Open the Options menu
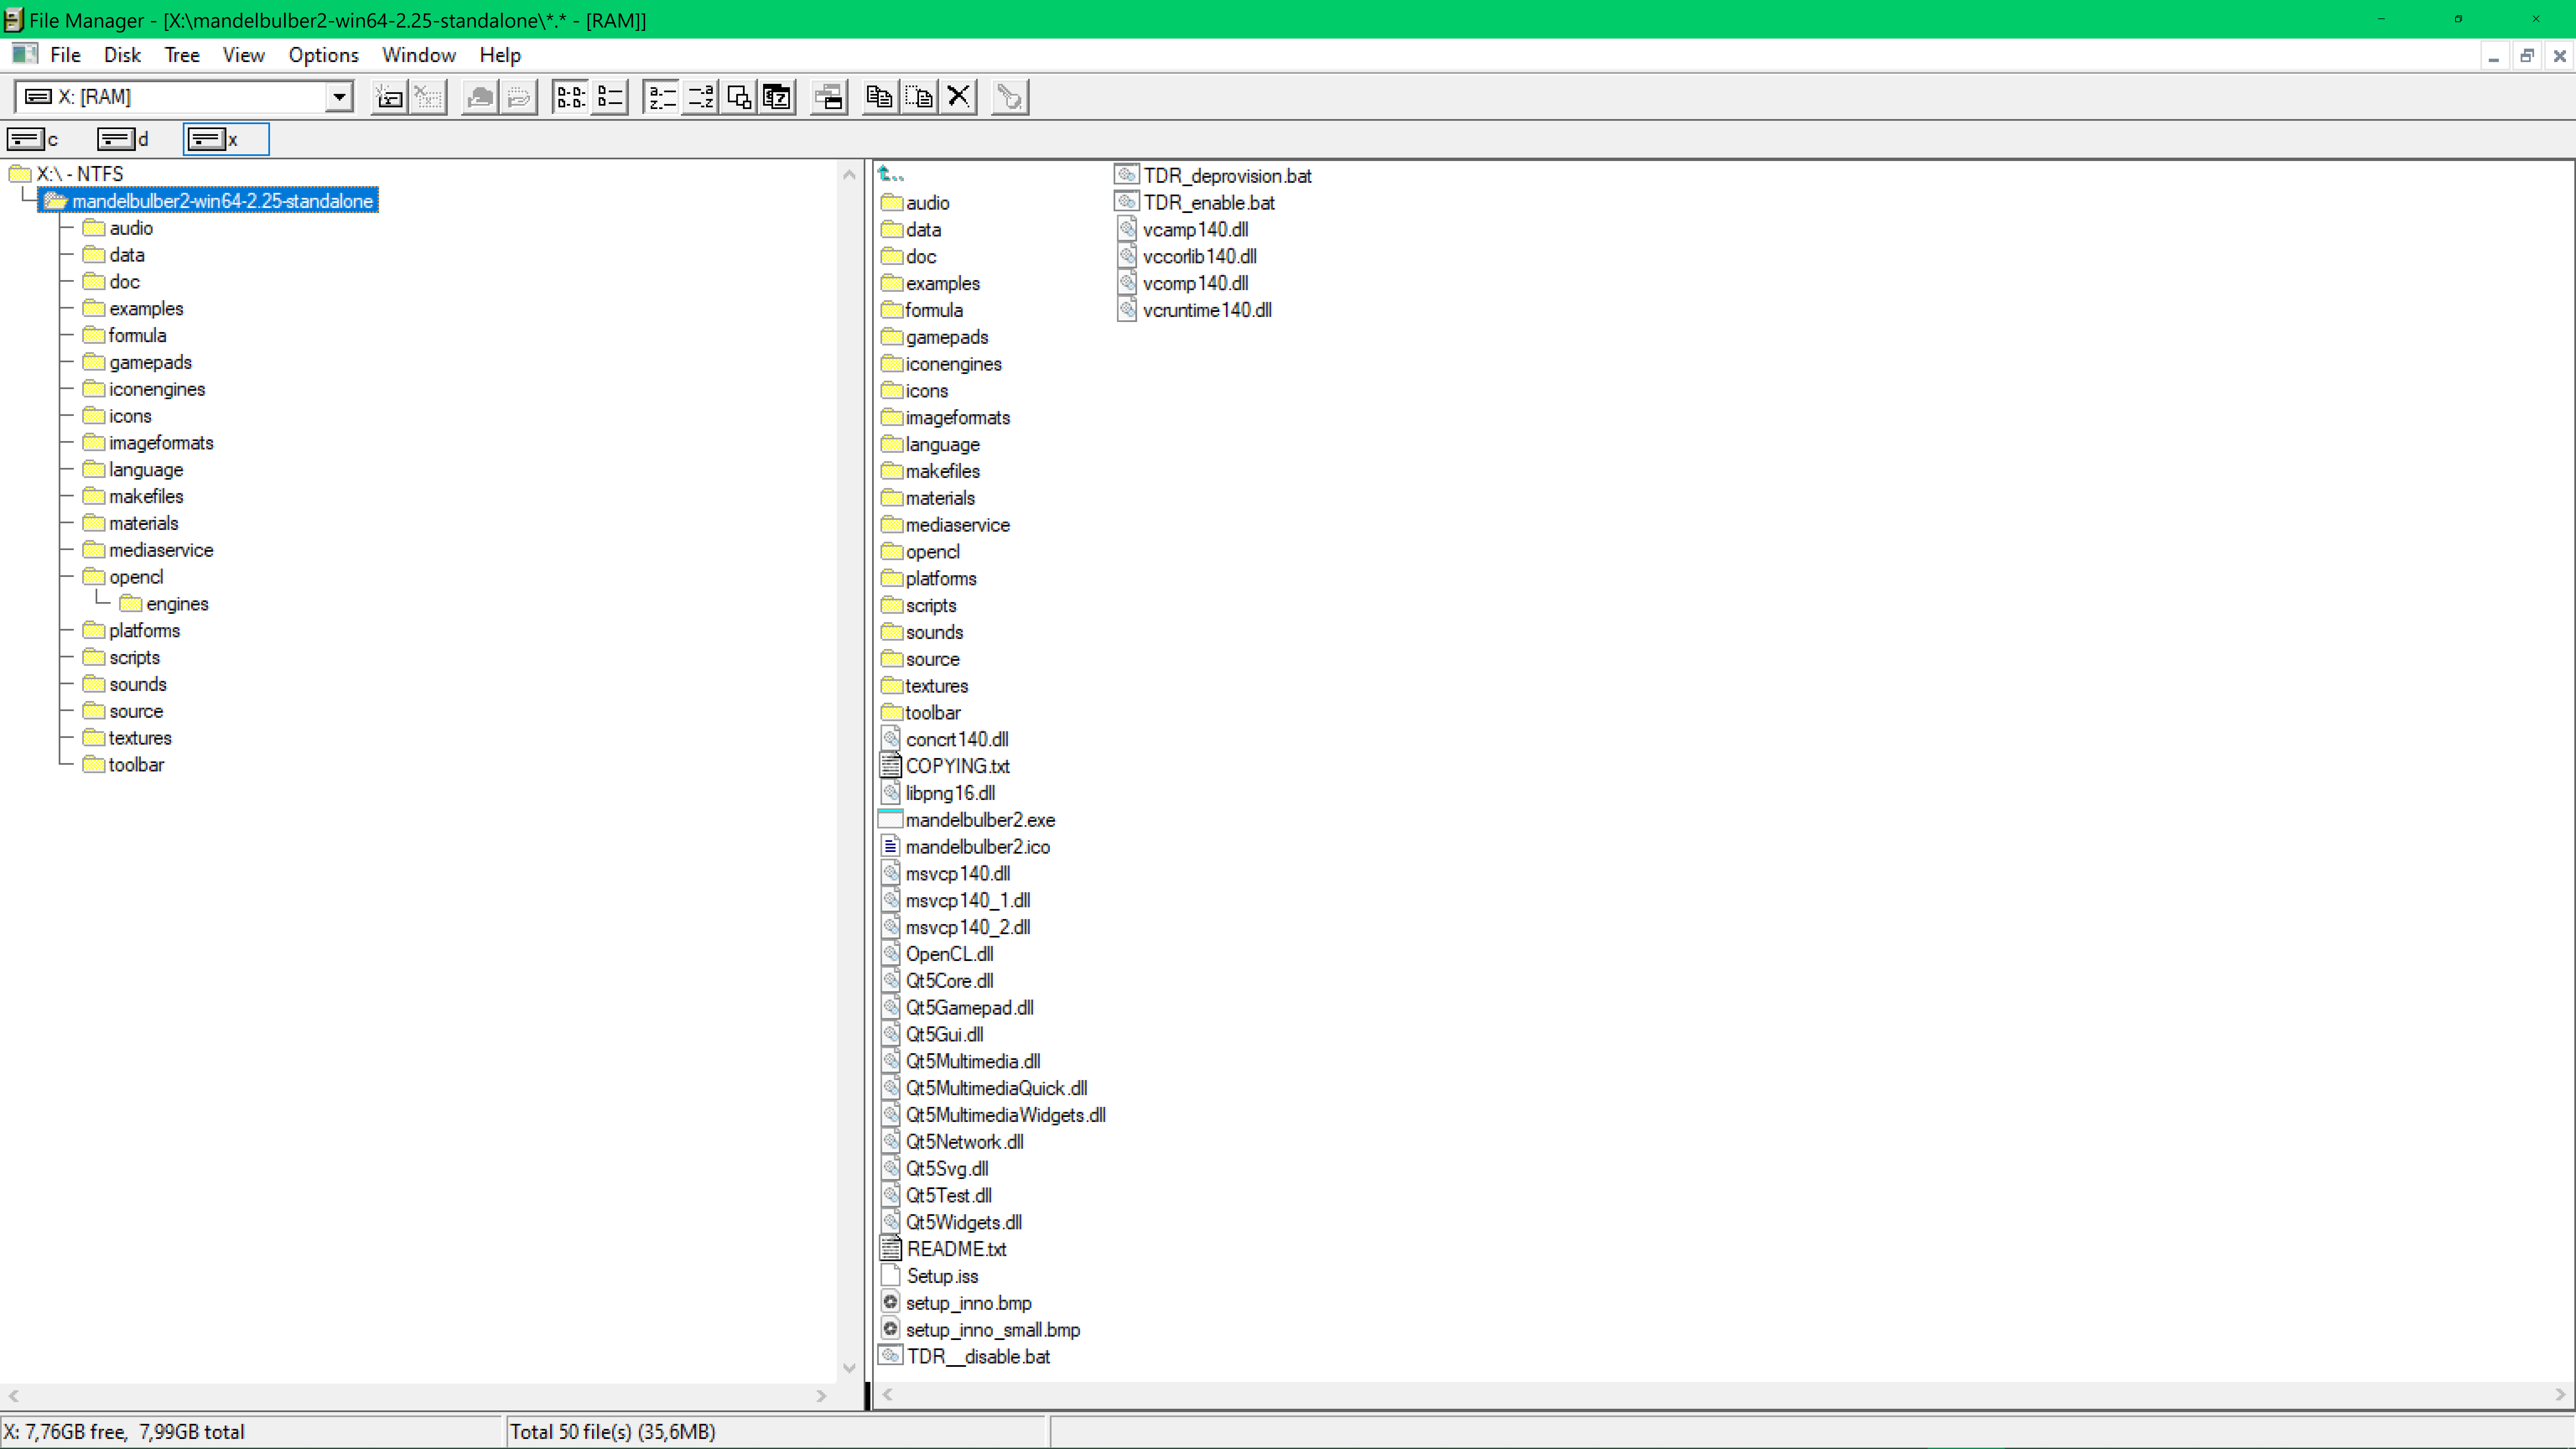Image resolution: width=2576 pixels, height=1449 pixels. click(x=323, y=55)
